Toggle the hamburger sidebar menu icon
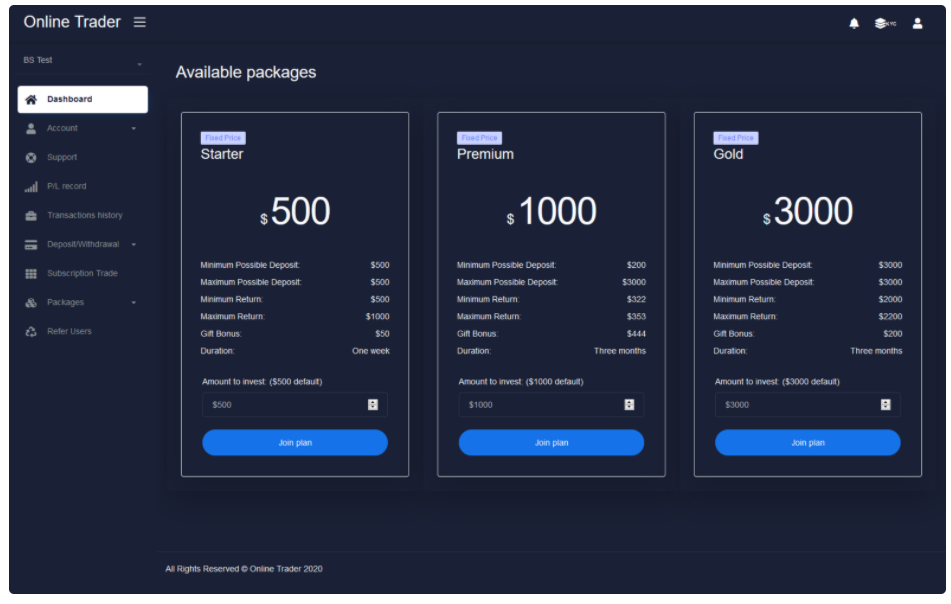951x604 pixels. (x=139, y=22)
